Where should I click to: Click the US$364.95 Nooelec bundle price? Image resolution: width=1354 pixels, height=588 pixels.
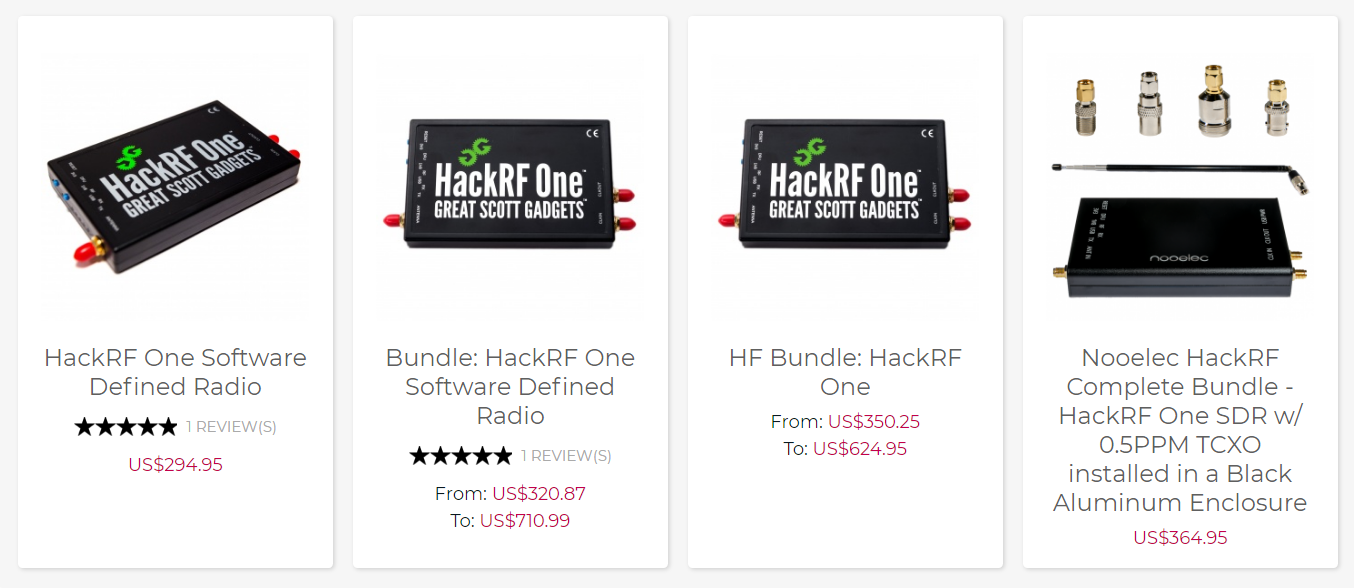pyautogui.click(x=1180, y=537)
